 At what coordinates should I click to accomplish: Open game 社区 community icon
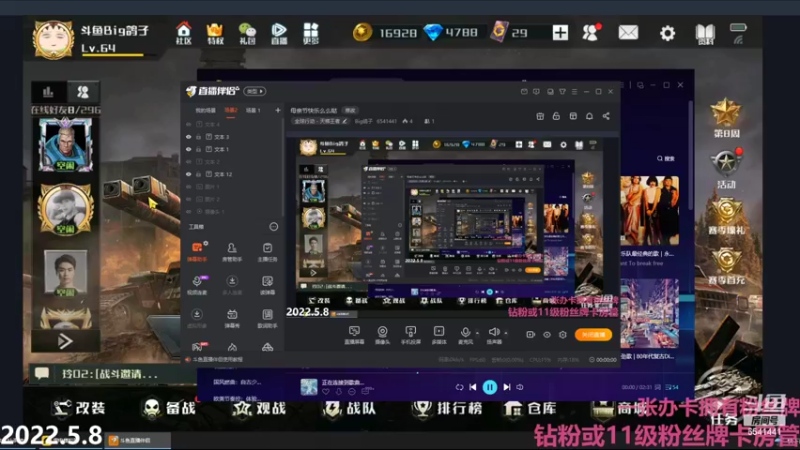pos(184,33)
